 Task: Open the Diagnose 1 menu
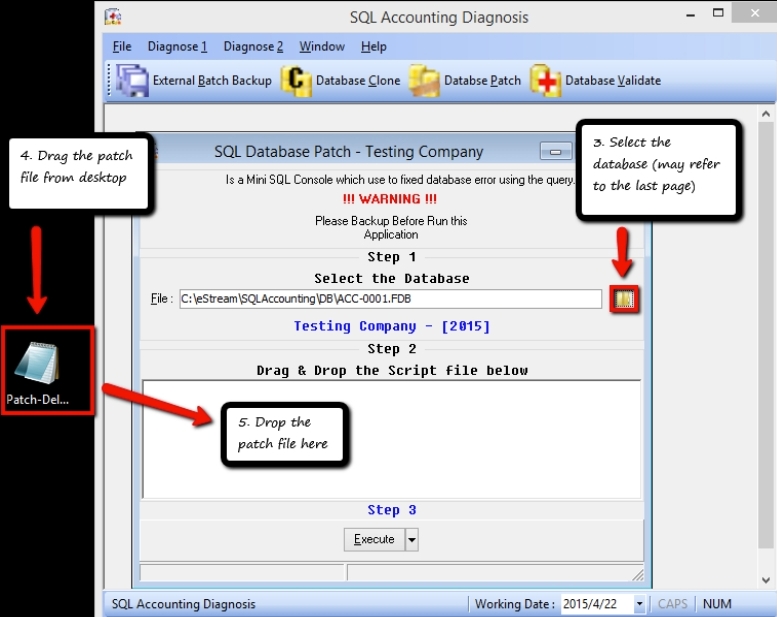pyautogui.click(x=177, y=47)
